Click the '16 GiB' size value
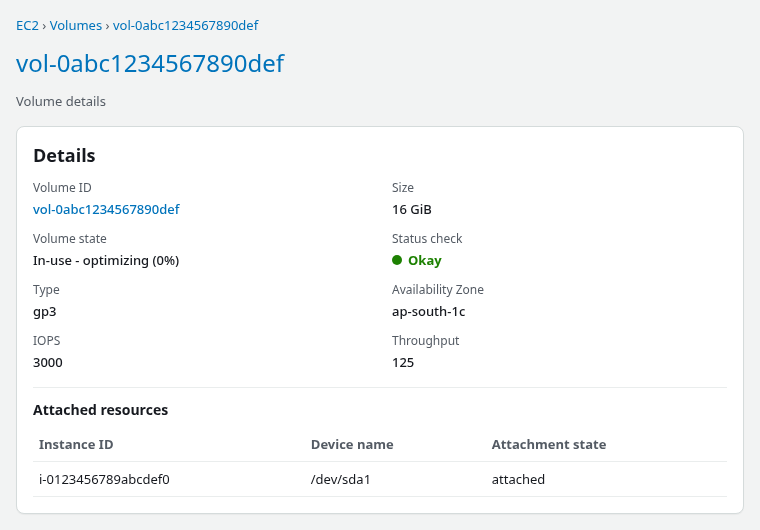760x530 pixels. pyautogui.click(x=412, y=209)
